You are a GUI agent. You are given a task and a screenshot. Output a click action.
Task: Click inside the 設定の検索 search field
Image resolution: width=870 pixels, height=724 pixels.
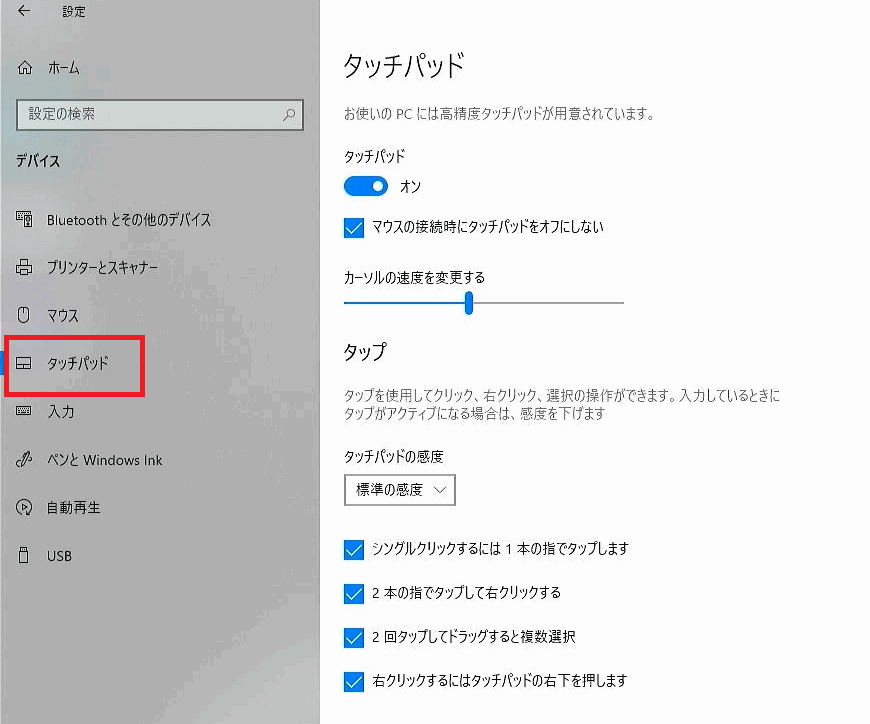tap(160, 115)
